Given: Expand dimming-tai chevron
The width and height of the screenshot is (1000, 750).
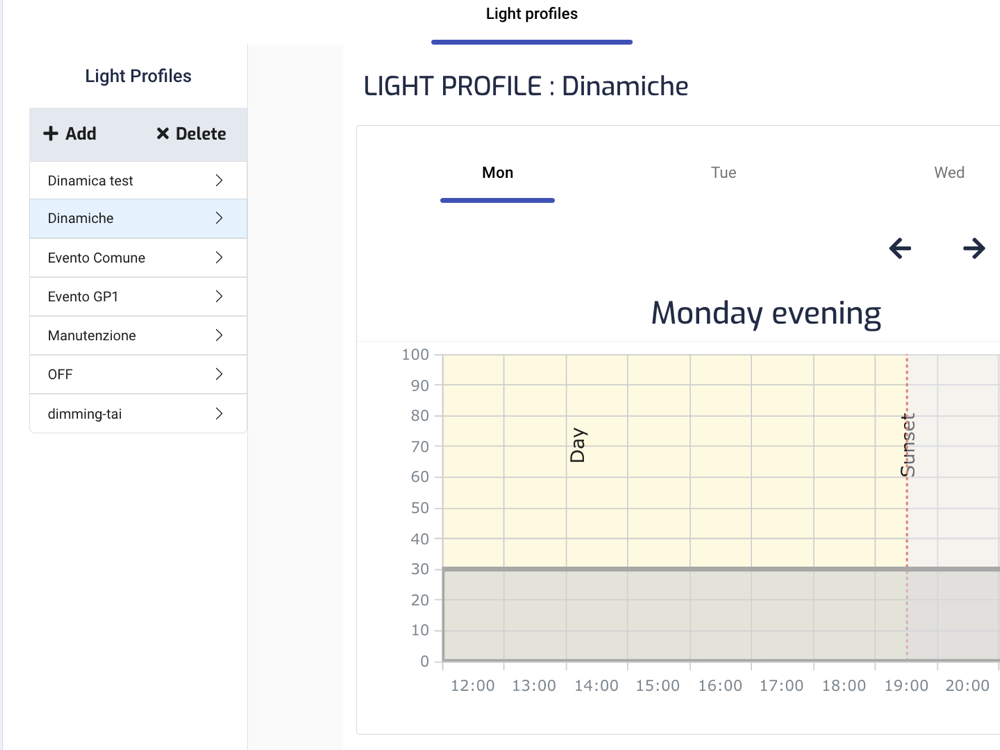Looking at the screenshot, I should pyautogui.click(x=219, y=414).
